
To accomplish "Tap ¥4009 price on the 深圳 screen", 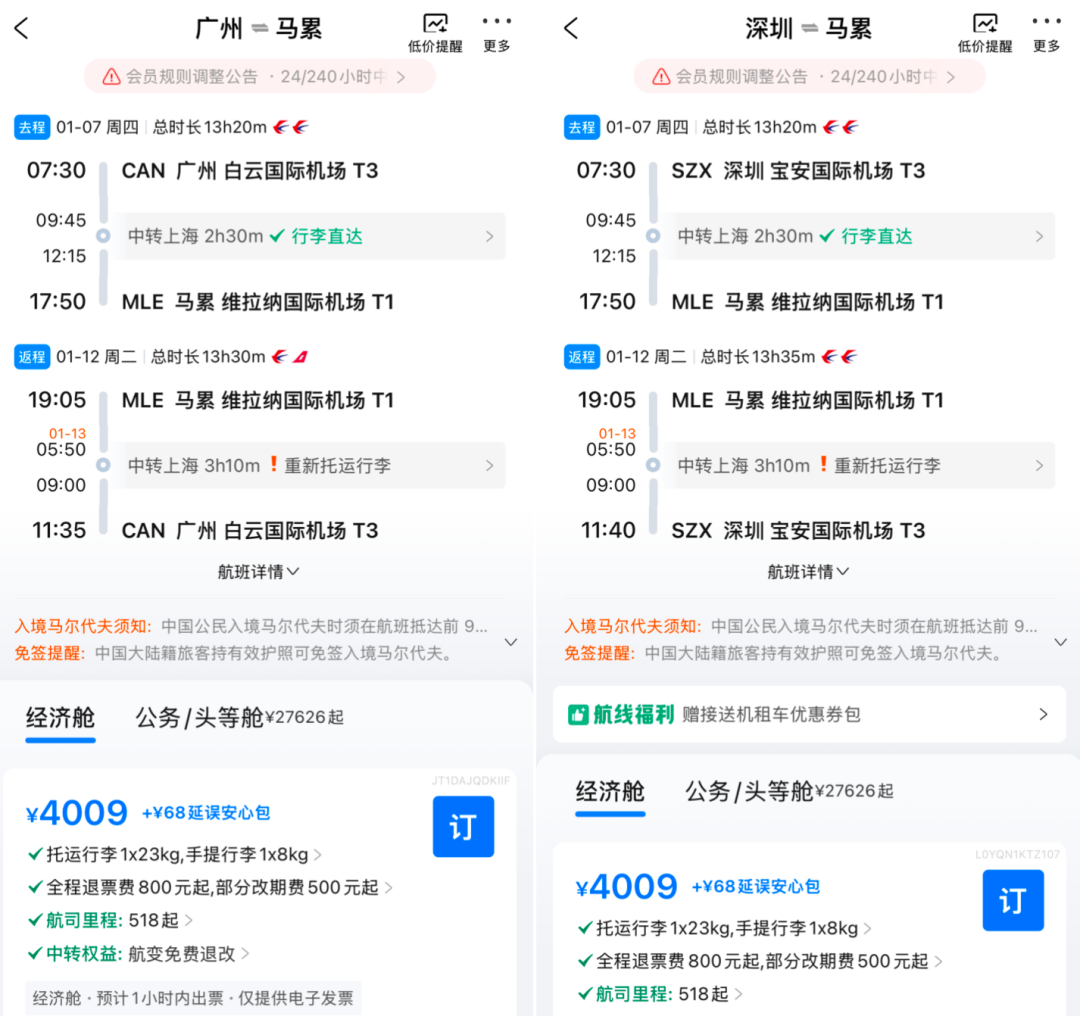I will click(626, 887).
